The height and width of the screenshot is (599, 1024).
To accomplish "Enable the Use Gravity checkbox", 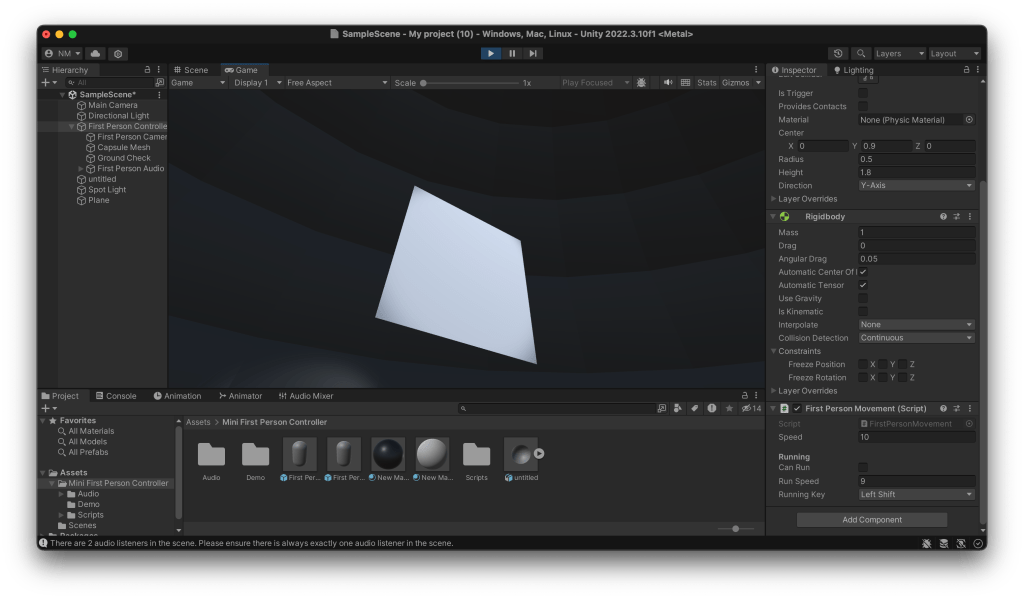I will pyautogui.click(x=863, y=298).
